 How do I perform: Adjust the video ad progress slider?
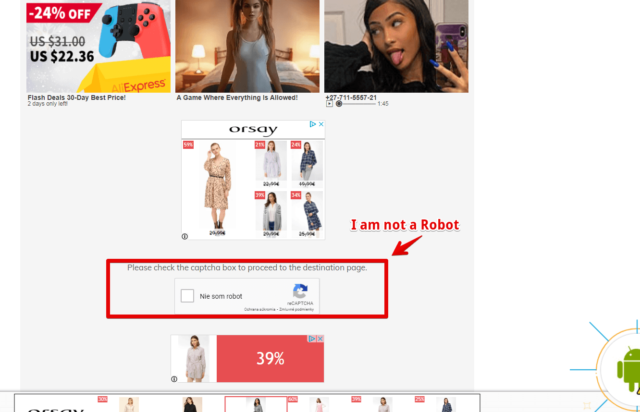pyautogui.click(x=357, y=104)
